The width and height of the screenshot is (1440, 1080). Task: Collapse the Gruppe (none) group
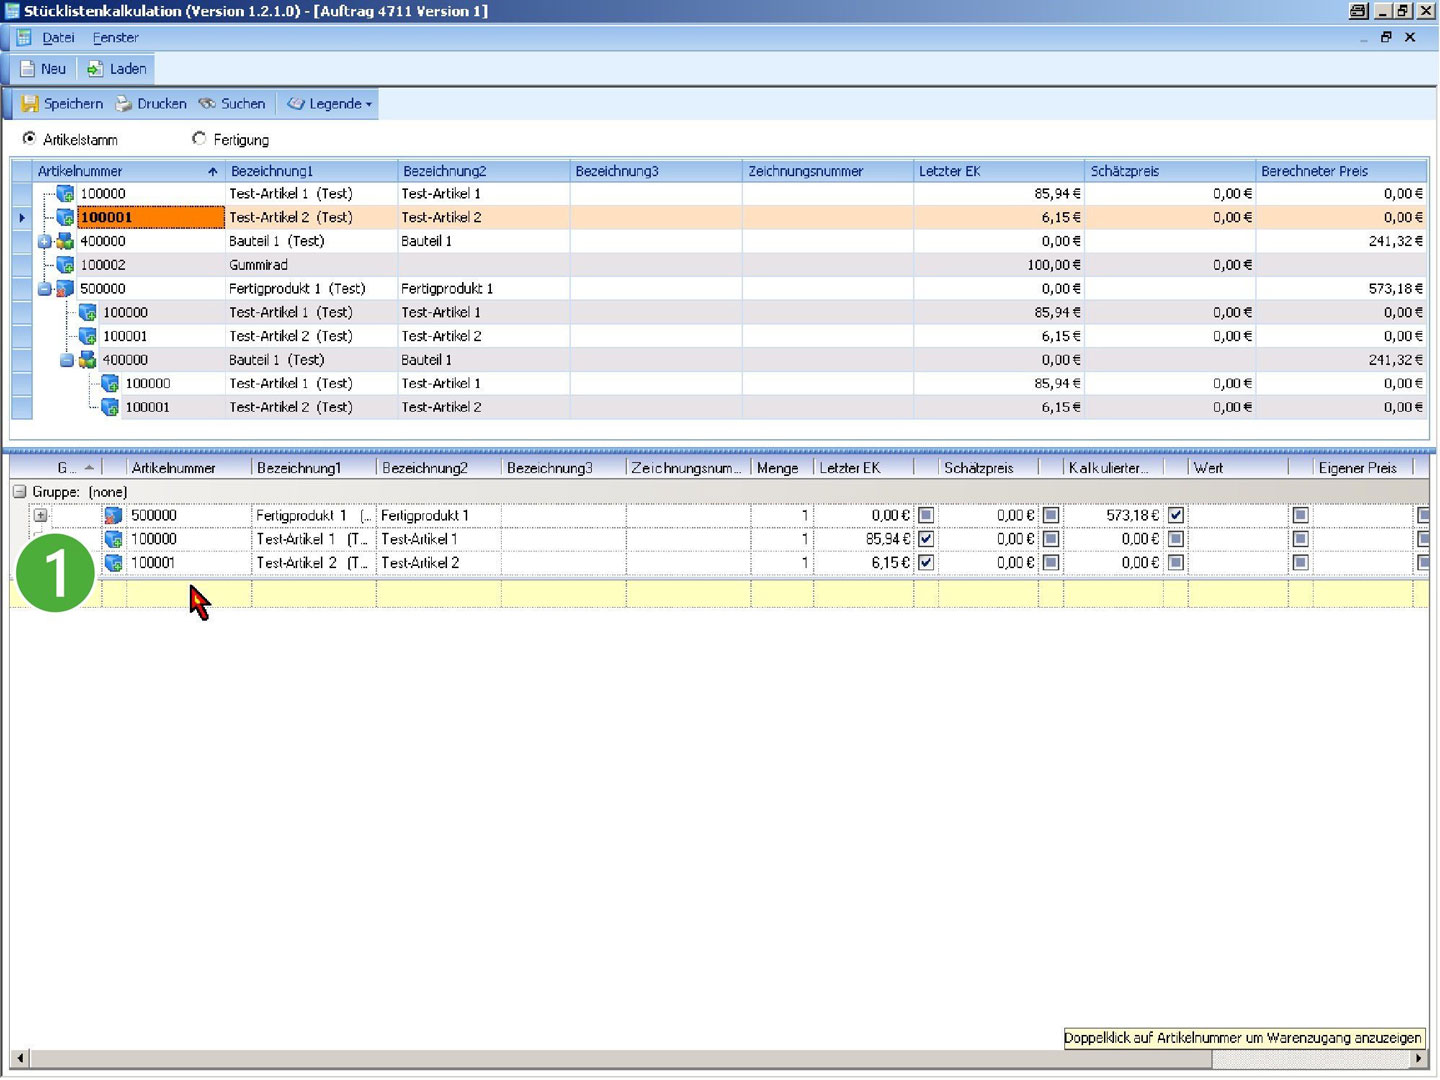pos(19,492)
